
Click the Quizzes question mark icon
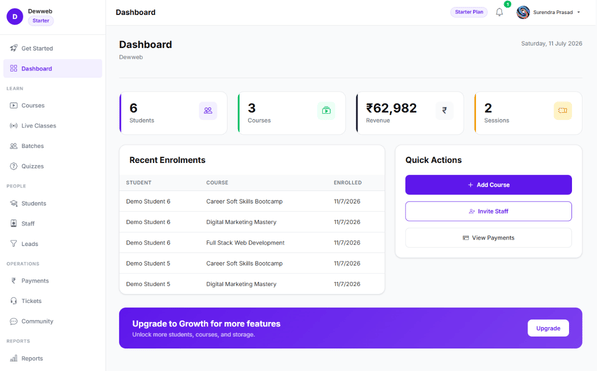point(14,166)
